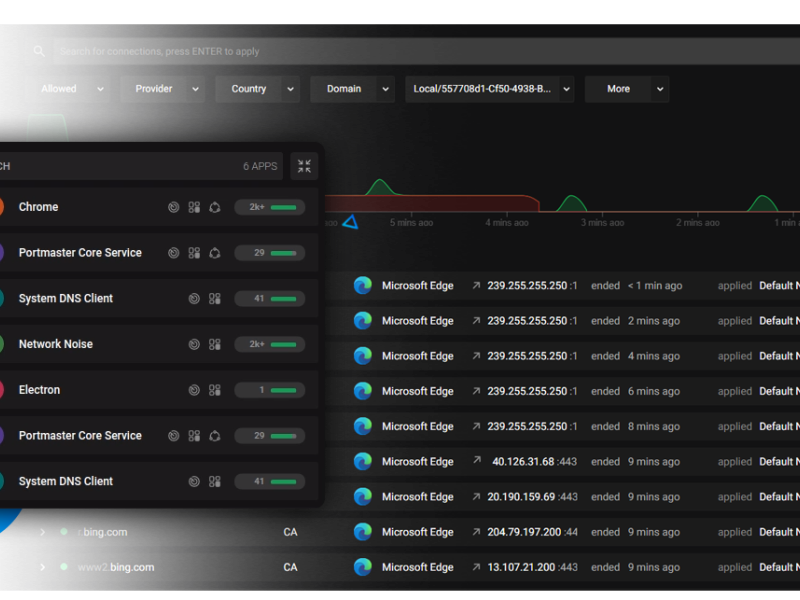The width and height of the screenshot is (800, 600).
Task: Click the '6 mins ago' connection timestamp
Action: 654,391
